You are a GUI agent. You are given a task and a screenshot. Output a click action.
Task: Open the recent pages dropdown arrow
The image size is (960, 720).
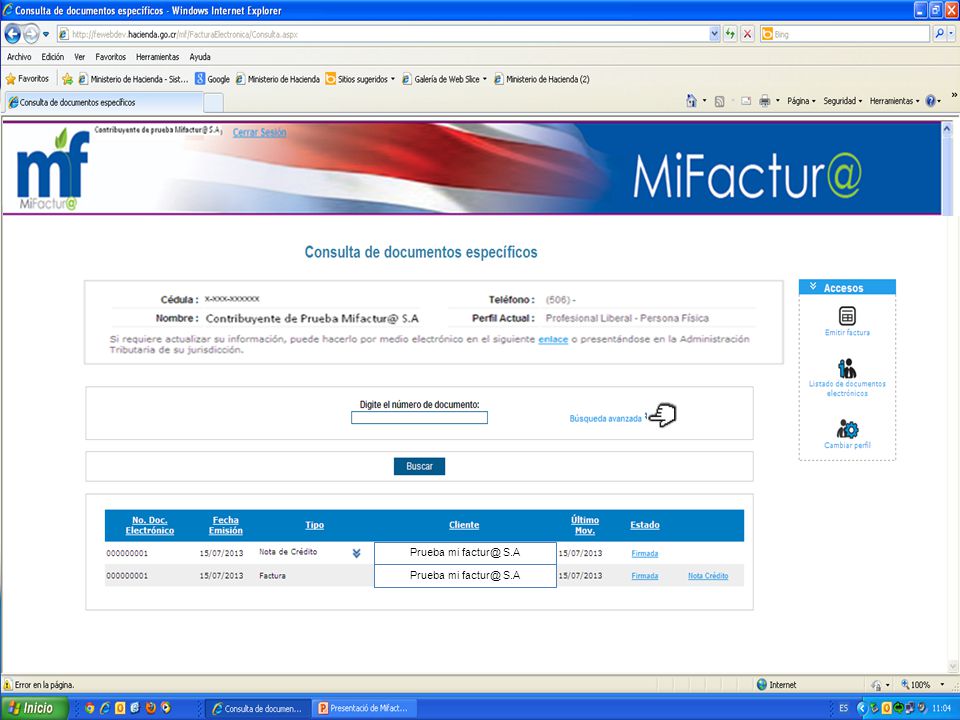pyautogui.click(x=45, y=34)
